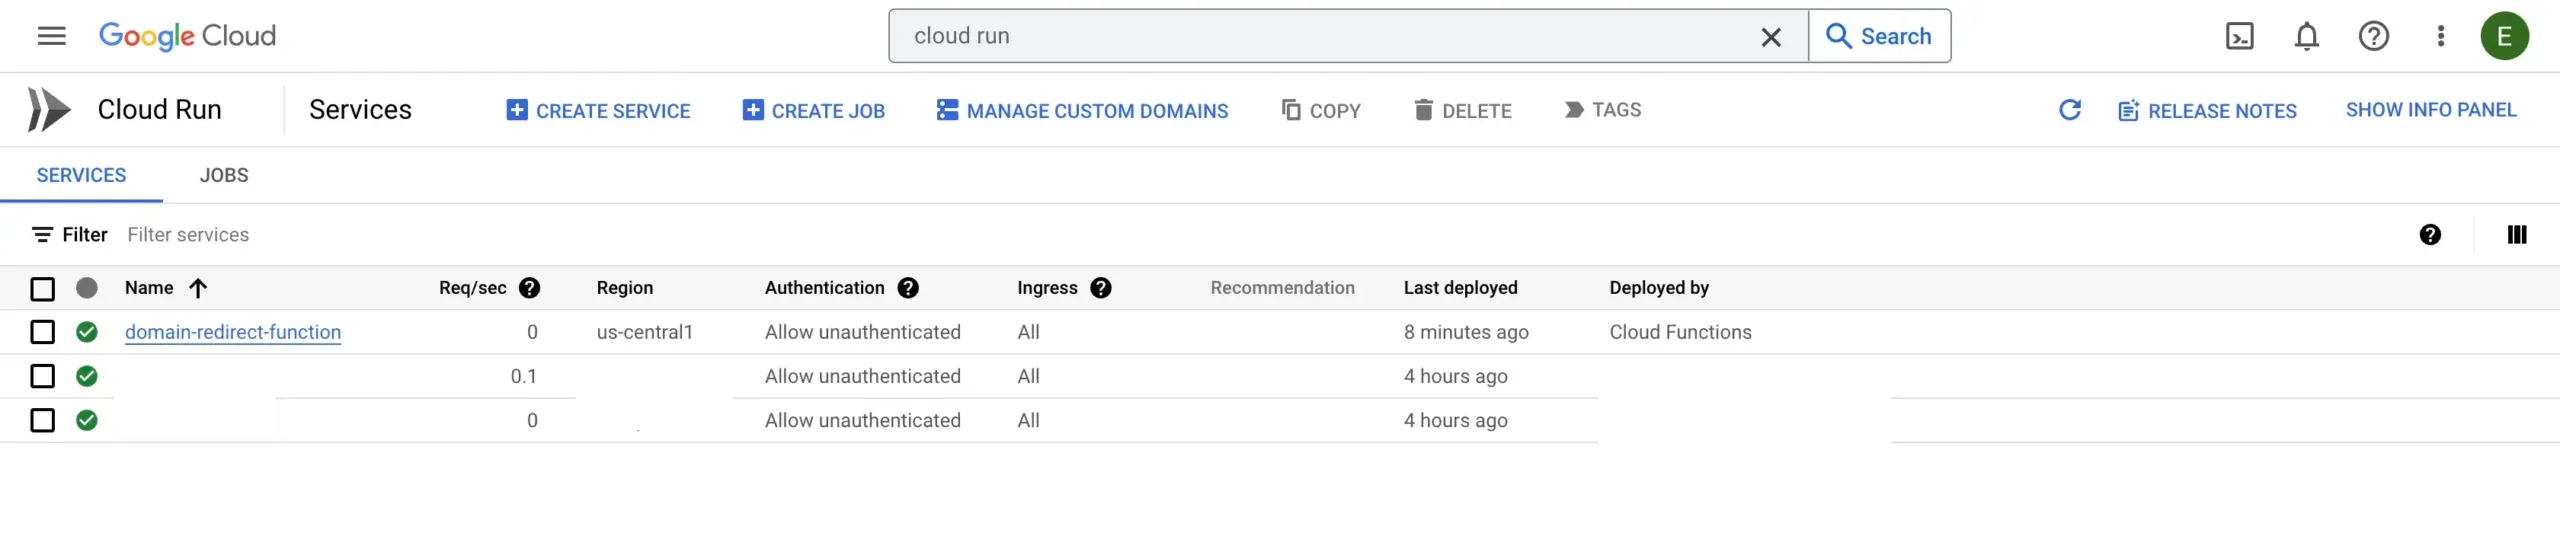Open the help question mark menu
This screenshot has height=536, width=2560.
pyautogui.click(x=2373, y=37)
